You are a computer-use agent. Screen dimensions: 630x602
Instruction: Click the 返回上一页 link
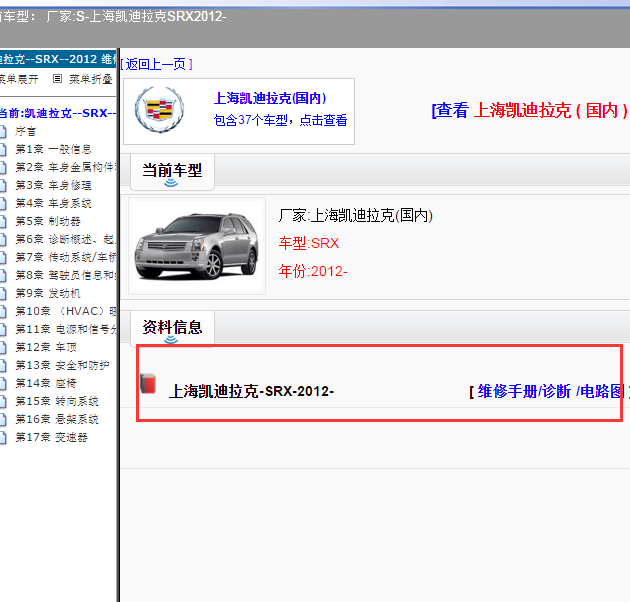[156, 64]
